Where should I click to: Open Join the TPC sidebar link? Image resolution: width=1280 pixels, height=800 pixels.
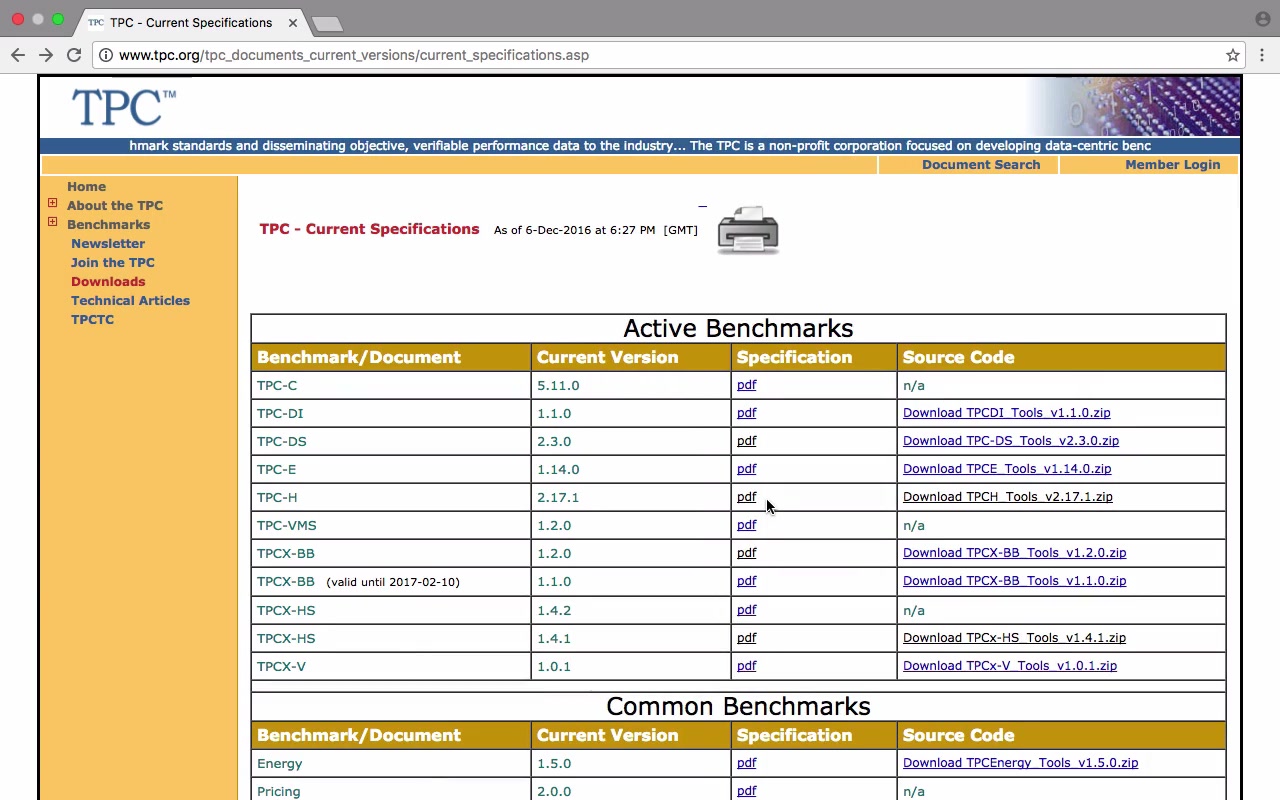click(113, 262)
